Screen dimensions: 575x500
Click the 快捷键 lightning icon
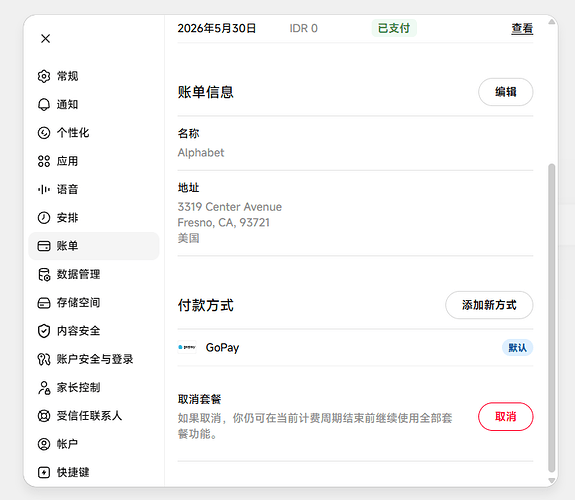[x=44, y=472]
